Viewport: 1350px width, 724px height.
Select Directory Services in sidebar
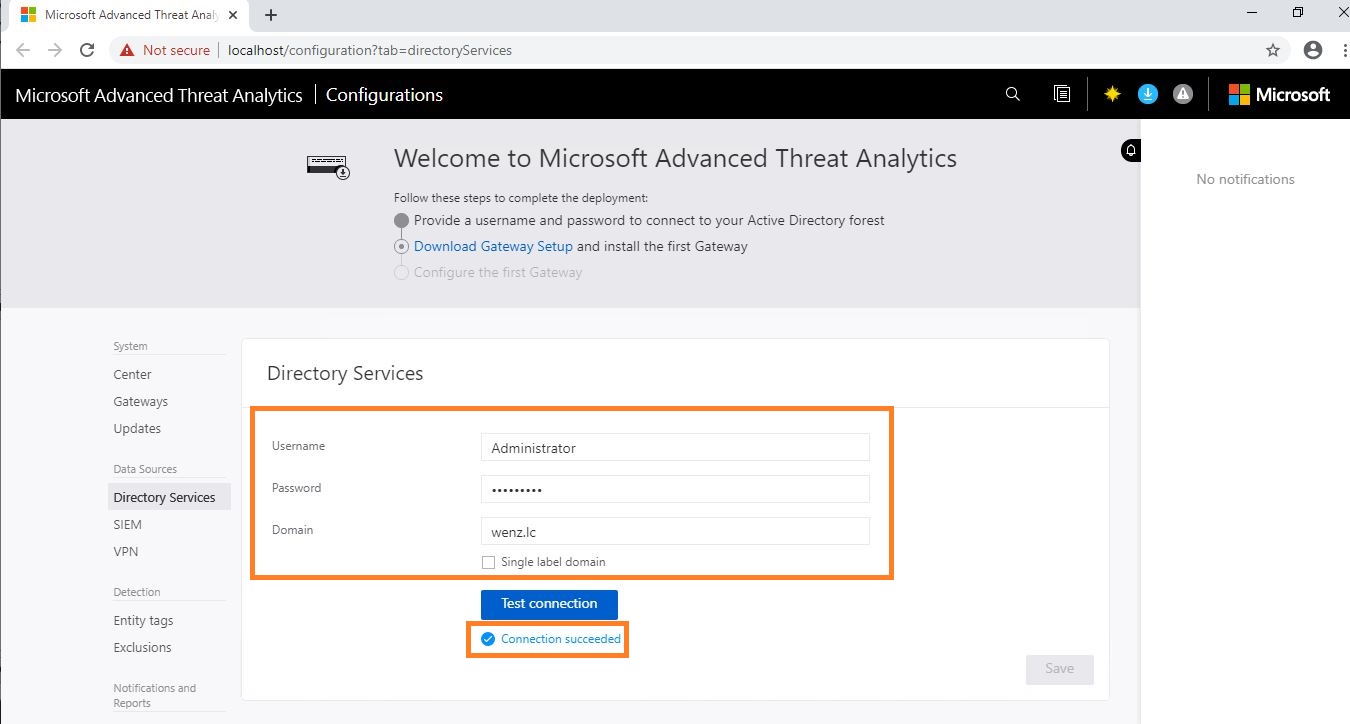click(169, 497)
